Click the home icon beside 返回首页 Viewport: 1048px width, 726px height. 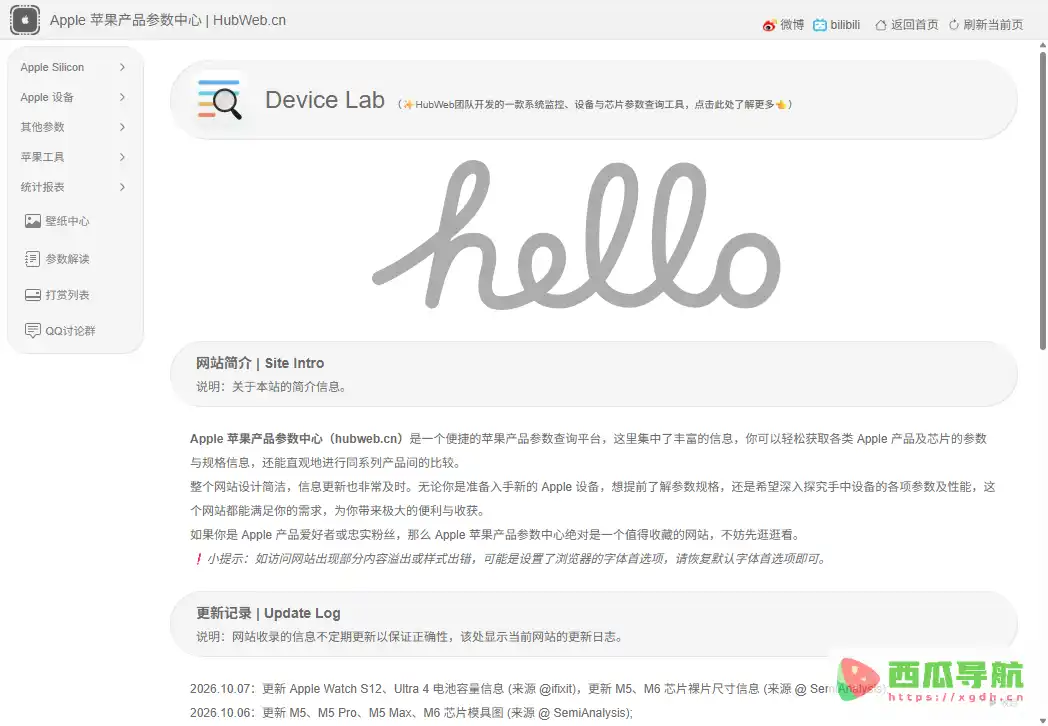pyautogui.click(x=881, y=25)
